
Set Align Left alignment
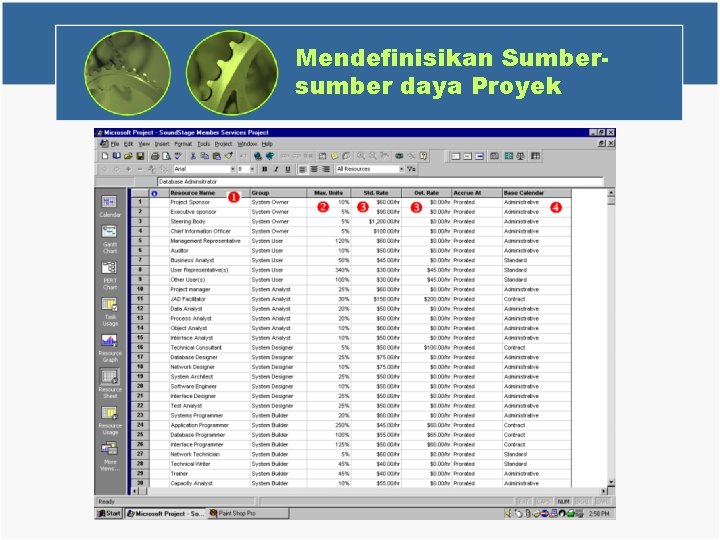point(303,169)
